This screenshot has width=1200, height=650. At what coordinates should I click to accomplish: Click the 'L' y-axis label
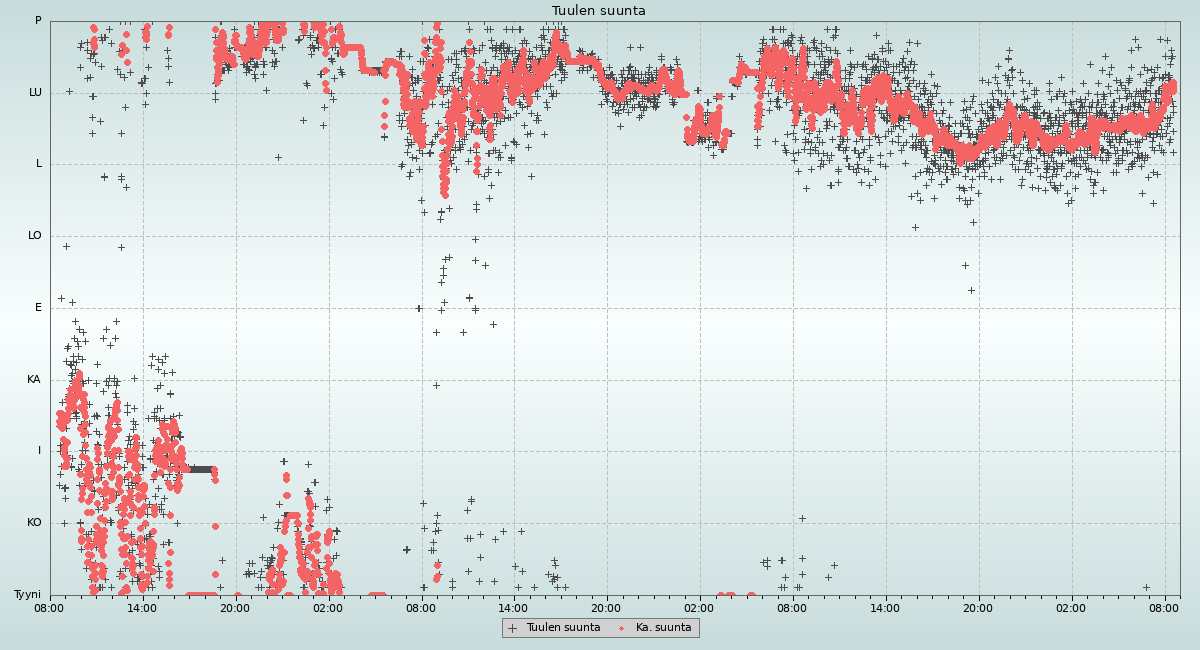pyautogui.click(x=39, y=164)
